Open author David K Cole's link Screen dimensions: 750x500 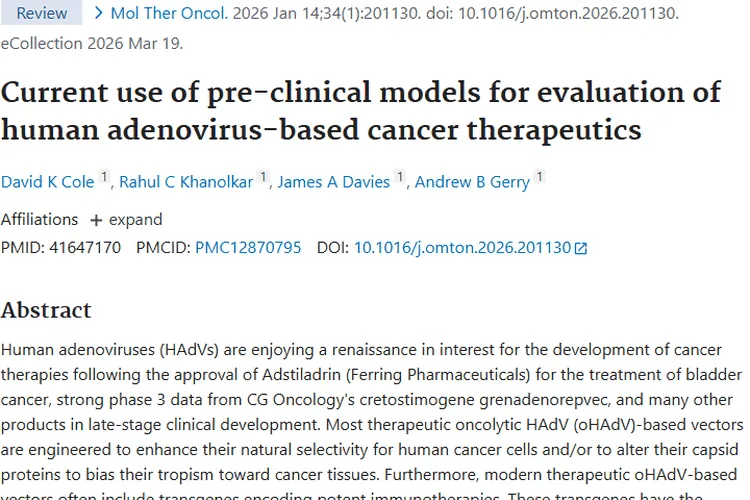[x=47, y=181]
